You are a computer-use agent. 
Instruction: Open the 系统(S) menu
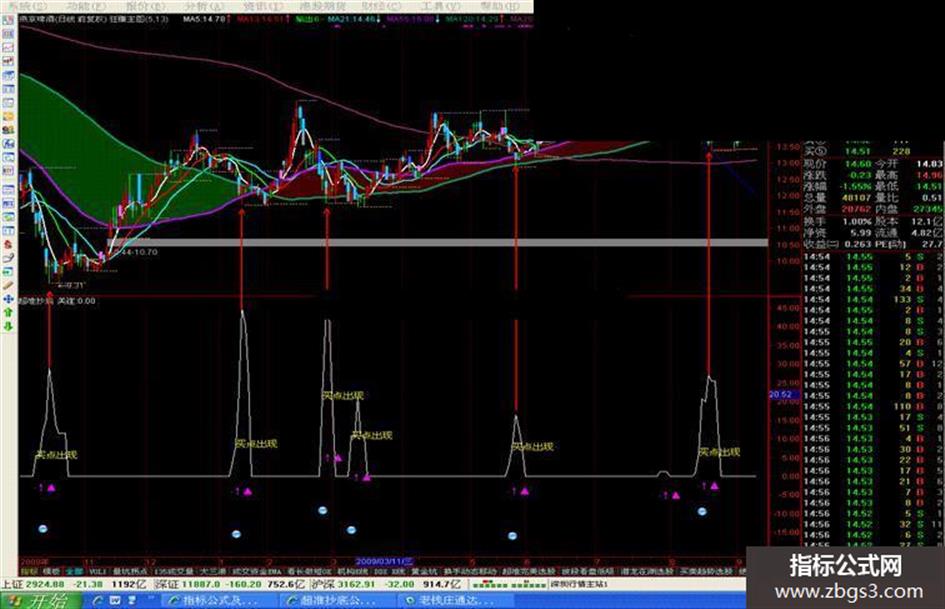click(28, 6)
